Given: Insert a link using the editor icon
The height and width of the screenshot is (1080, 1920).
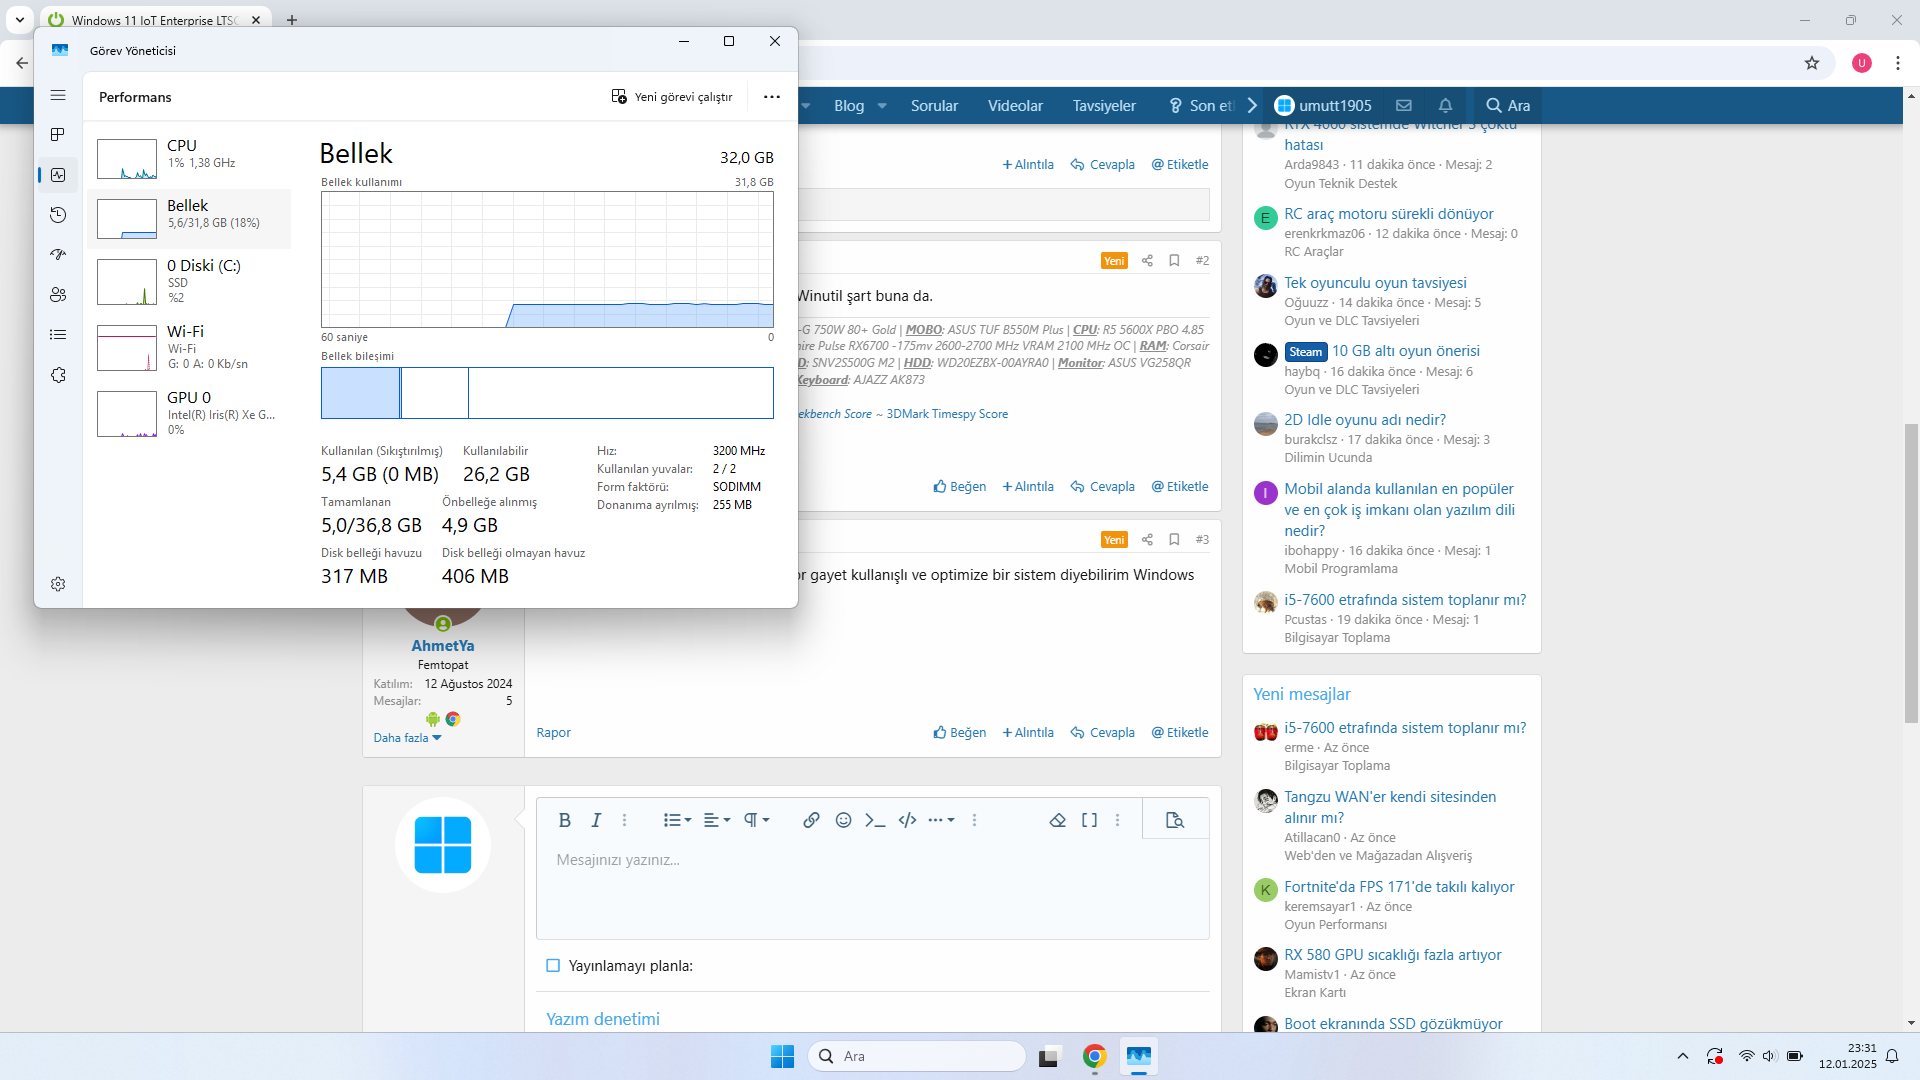Looking at the screenshot, I should tap(811, 820).
